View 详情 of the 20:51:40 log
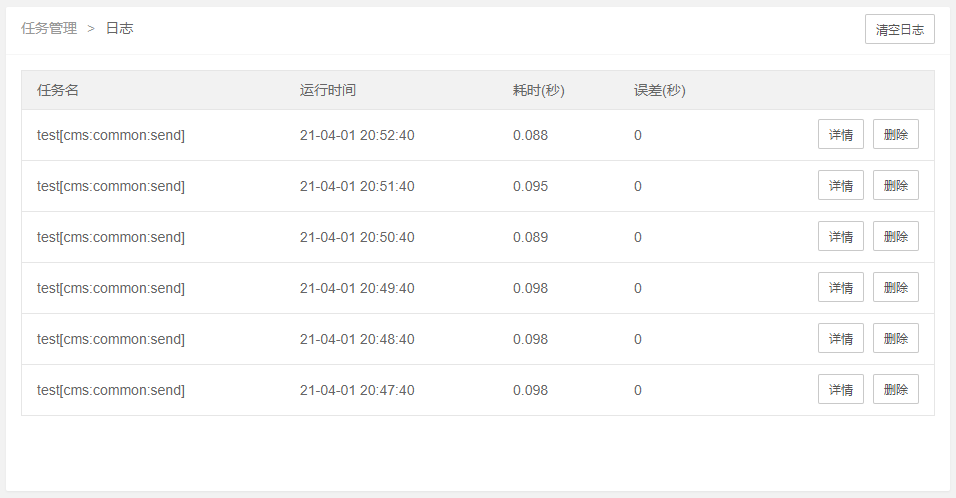956x498 pixels. [841, 185]
